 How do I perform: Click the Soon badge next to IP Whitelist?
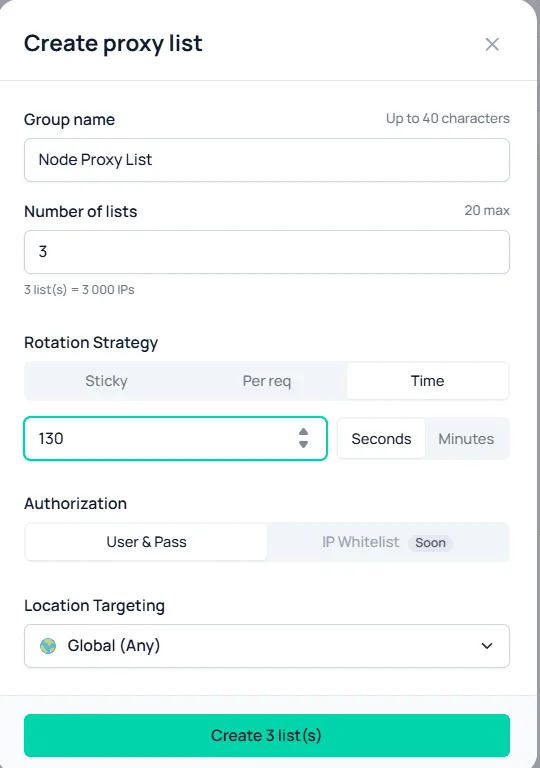(x=430, y=543)
